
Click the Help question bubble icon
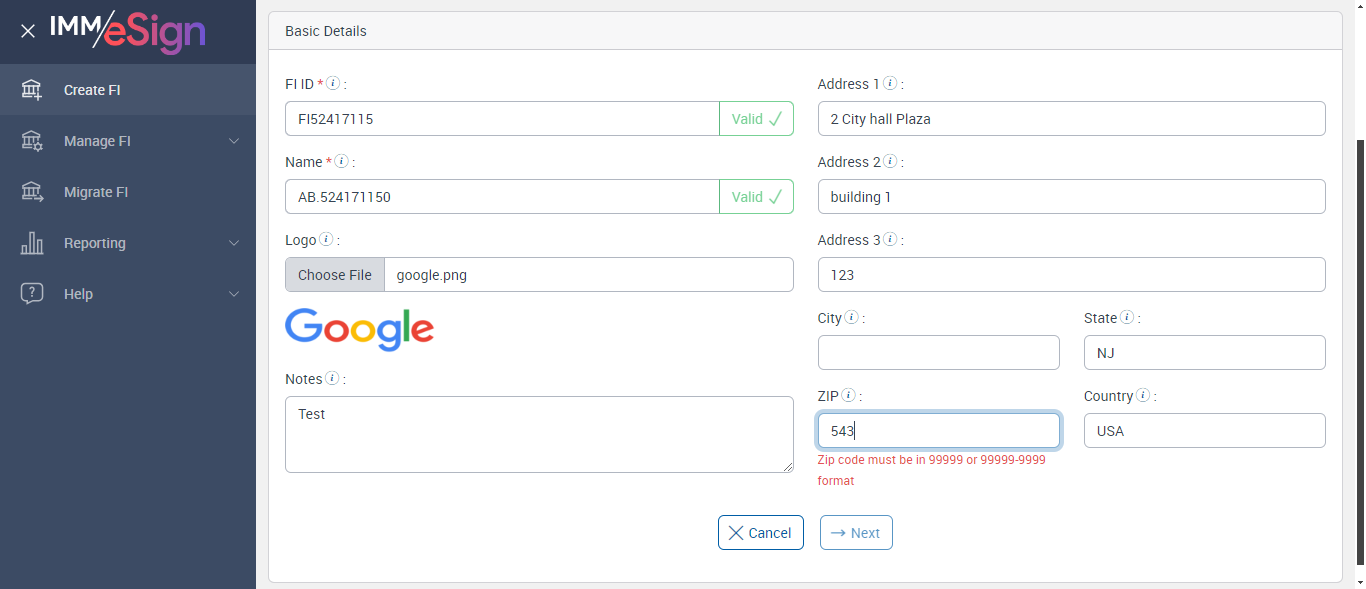[32, 294]
